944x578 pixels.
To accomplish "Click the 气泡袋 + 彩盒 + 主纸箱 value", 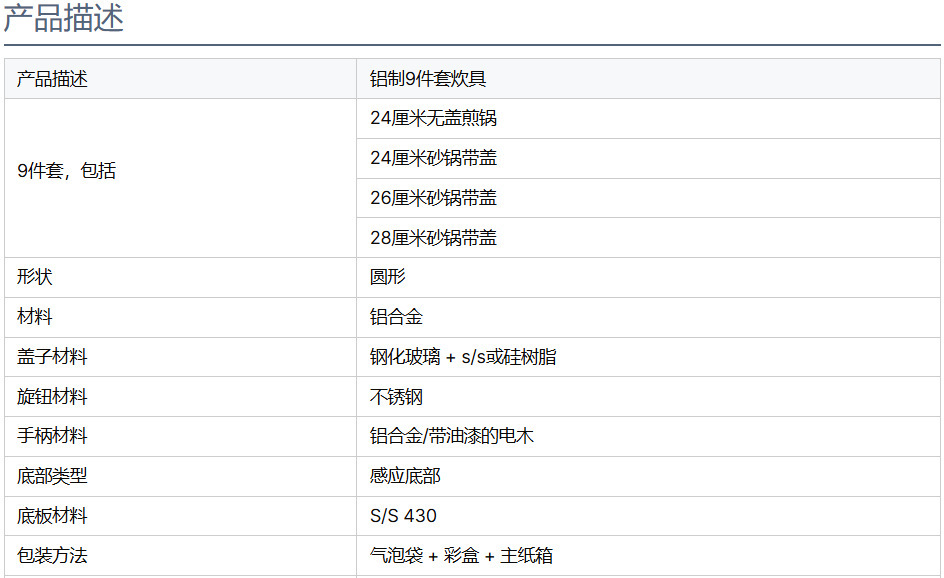I will click(x=461, y=555).
